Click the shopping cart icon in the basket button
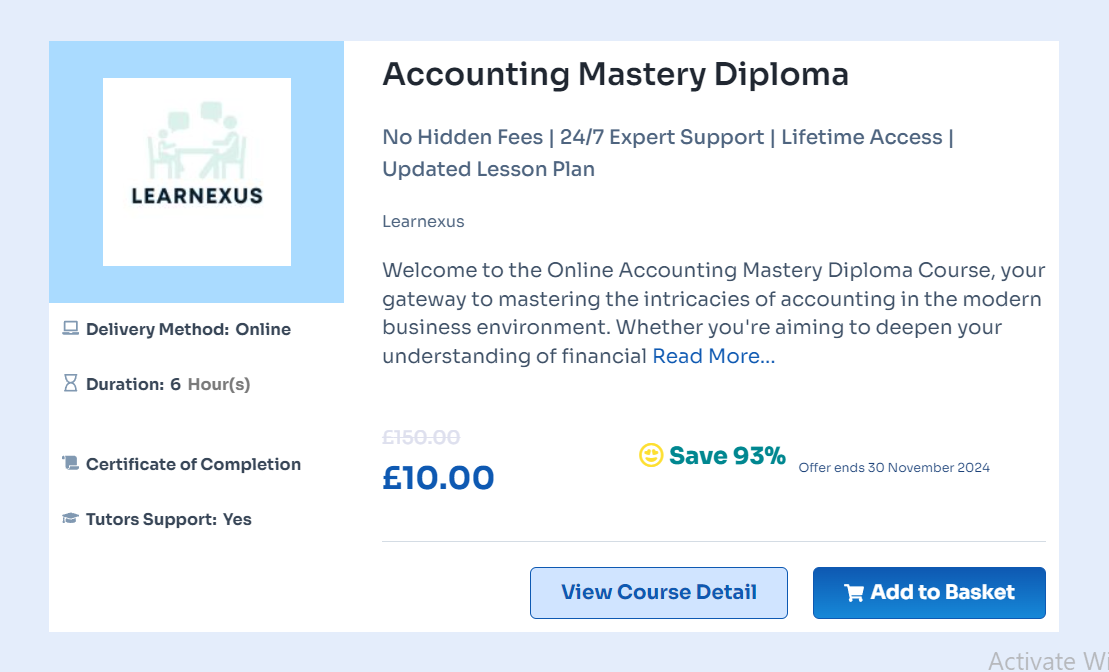This screenshot has width=1109, height=672. 854,593
